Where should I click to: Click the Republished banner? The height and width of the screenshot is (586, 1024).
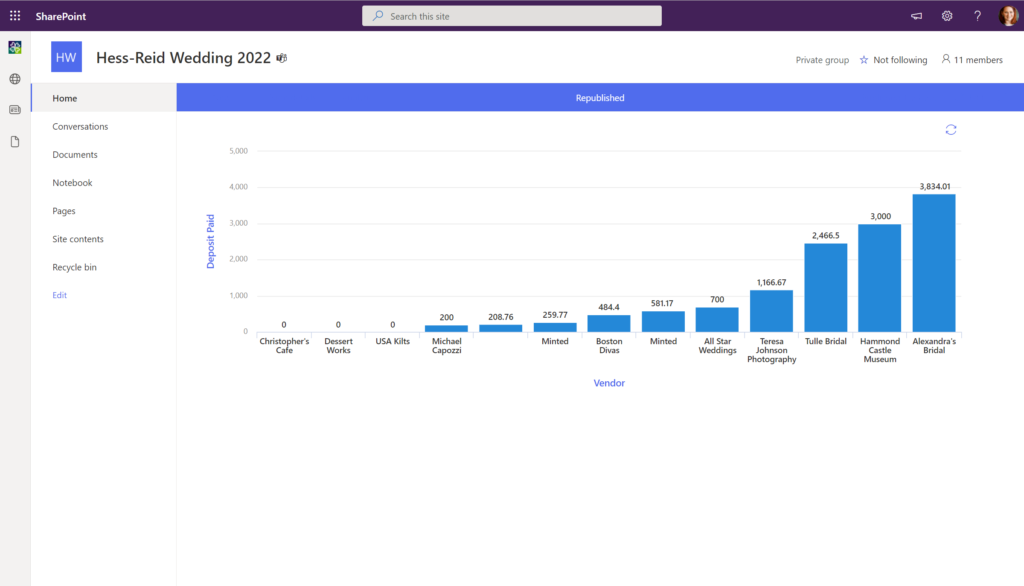click(x=600, y=97)
